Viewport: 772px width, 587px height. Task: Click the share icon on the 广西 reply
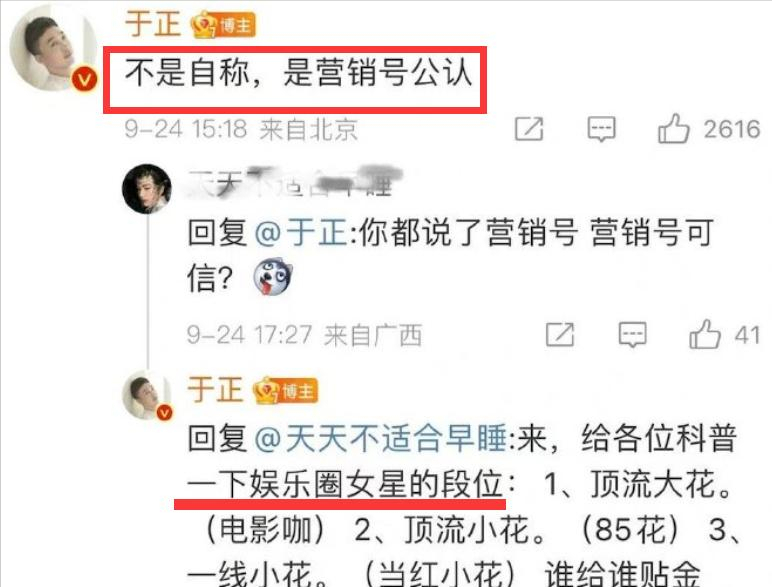click(x=560, y=335)
